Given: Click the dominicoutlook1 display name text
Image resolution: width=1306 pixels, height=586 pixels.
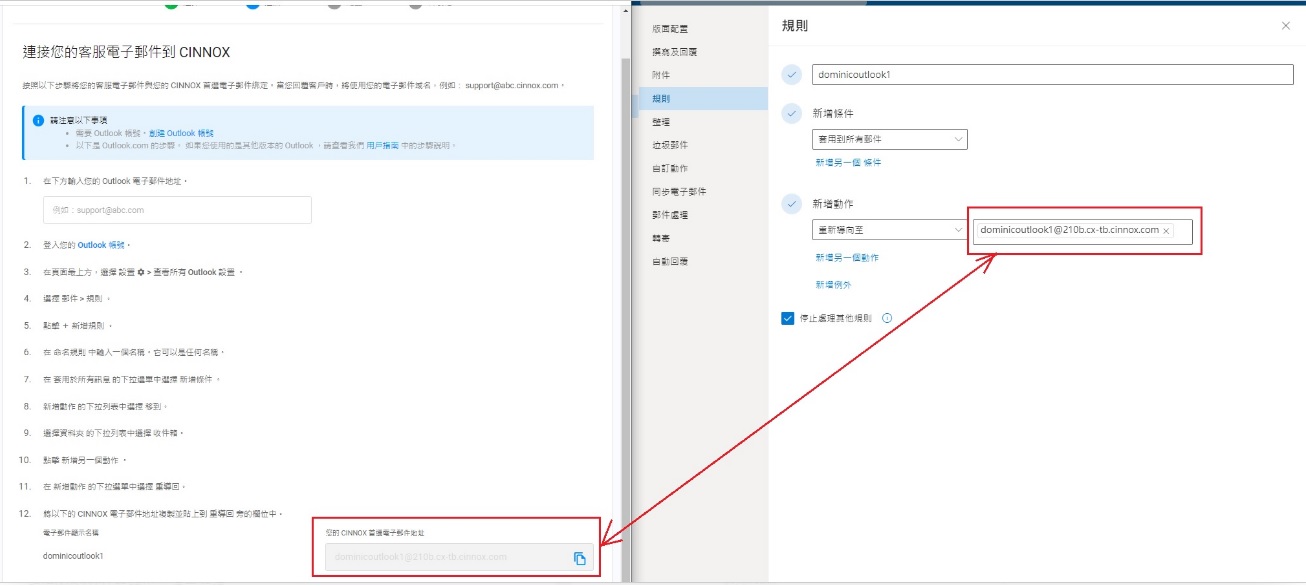Looking at the screenshot, I should coord(73,555).
